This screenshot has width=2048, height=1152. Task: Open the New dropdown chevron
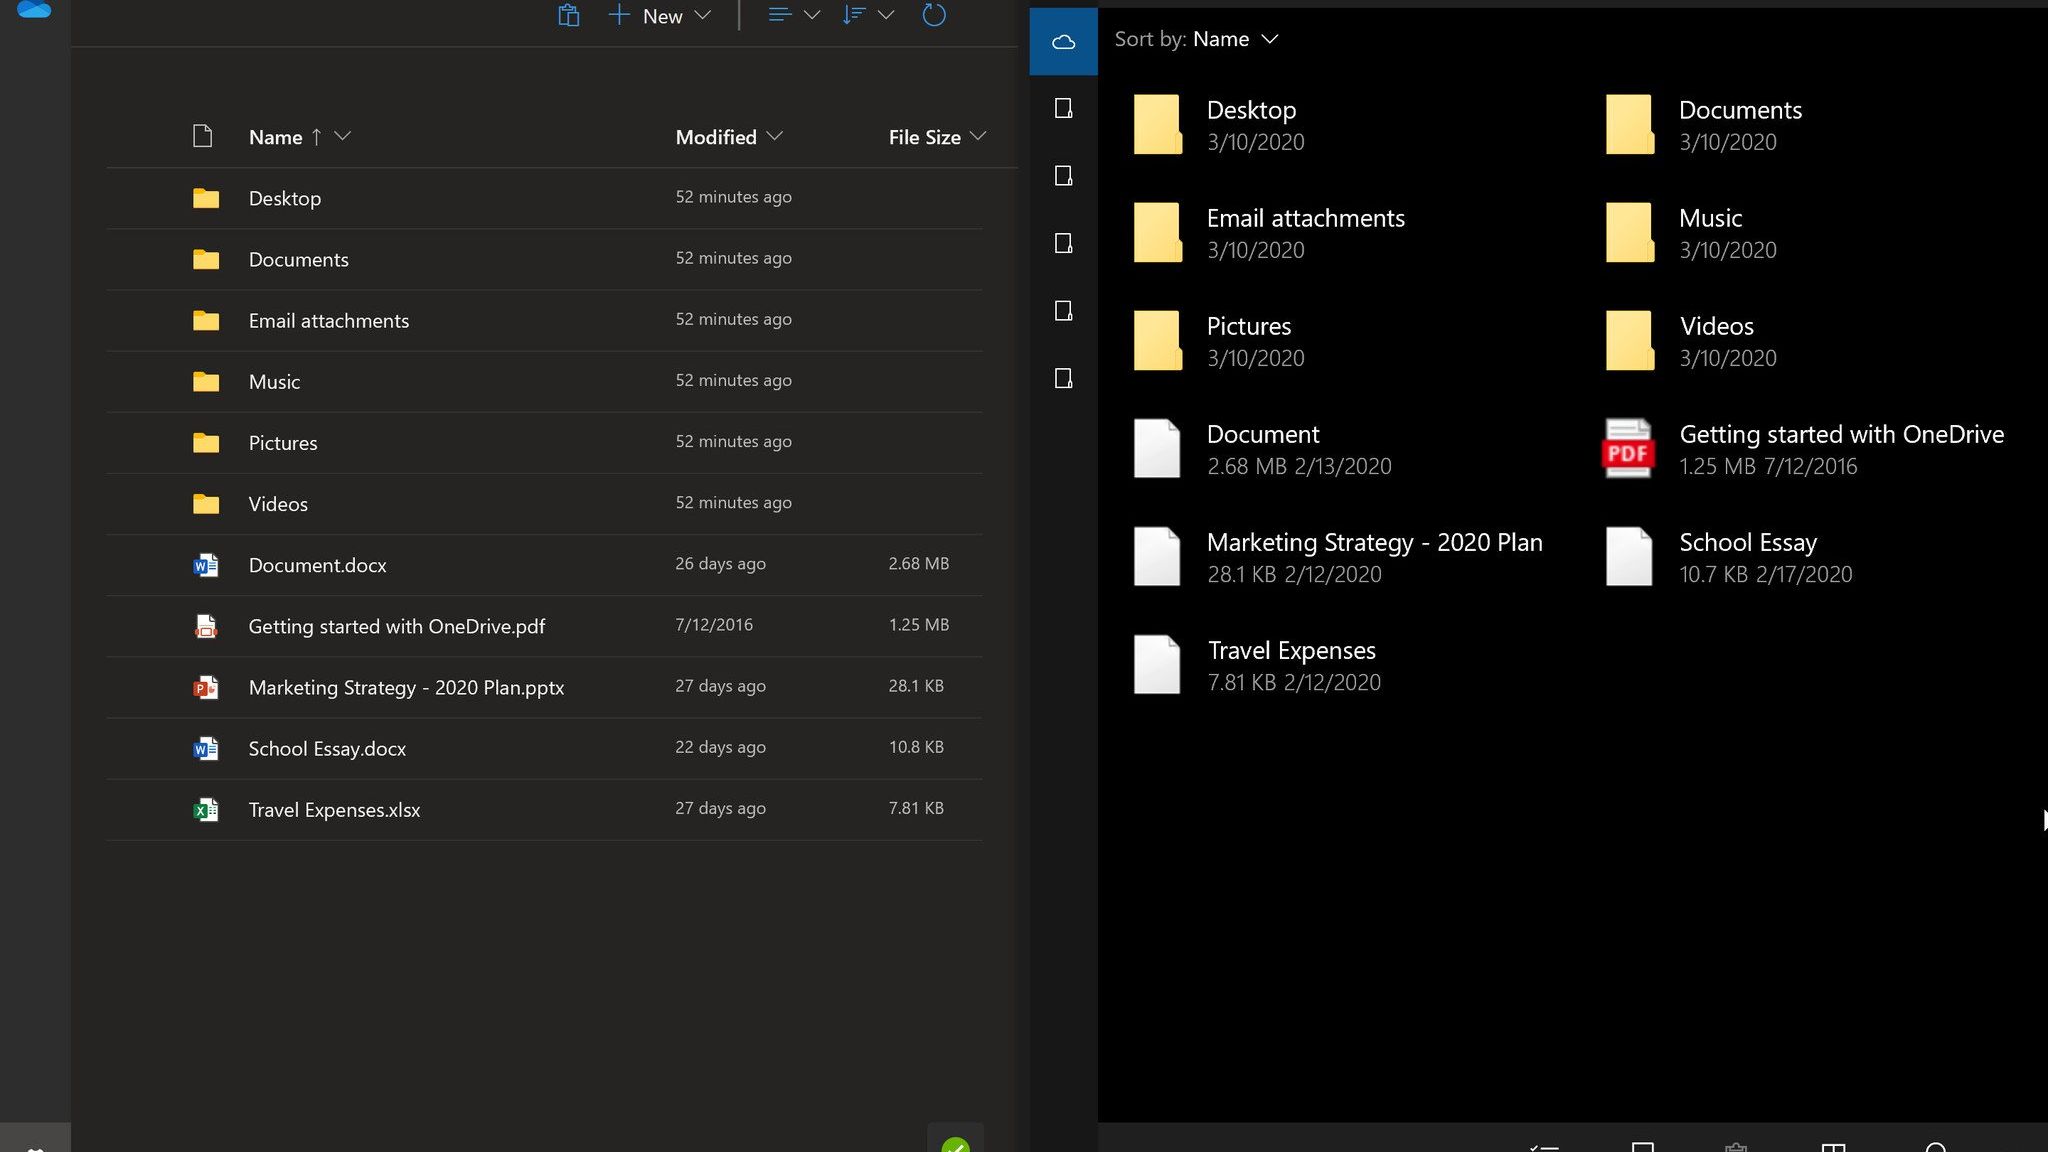click(x=702, y=15)
